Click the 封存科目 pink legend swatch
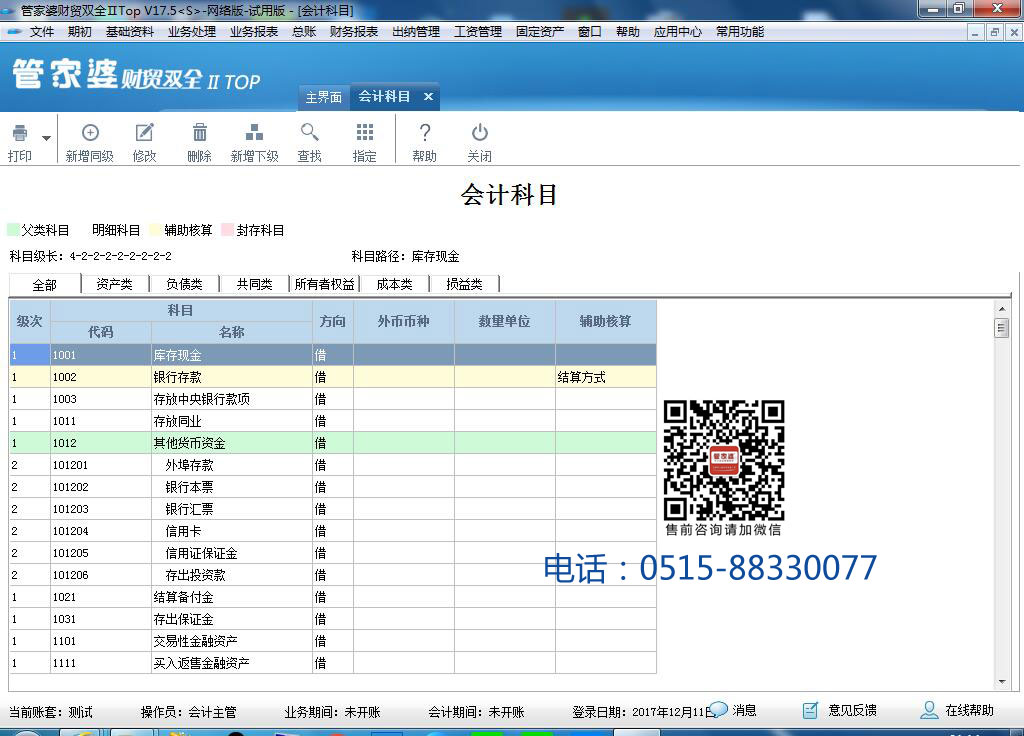 [228, 230]
